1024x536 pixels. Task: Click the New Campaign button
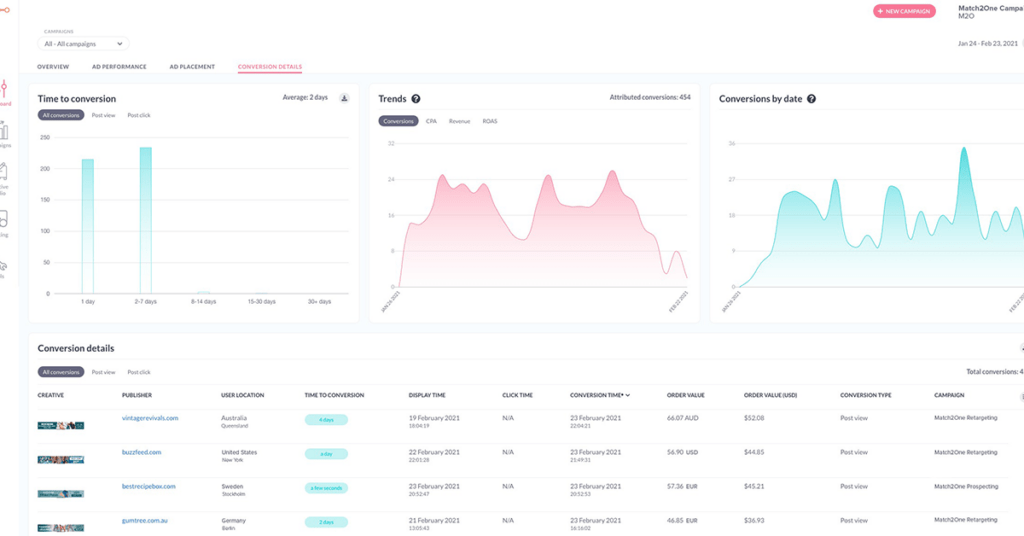pos(904,11)
